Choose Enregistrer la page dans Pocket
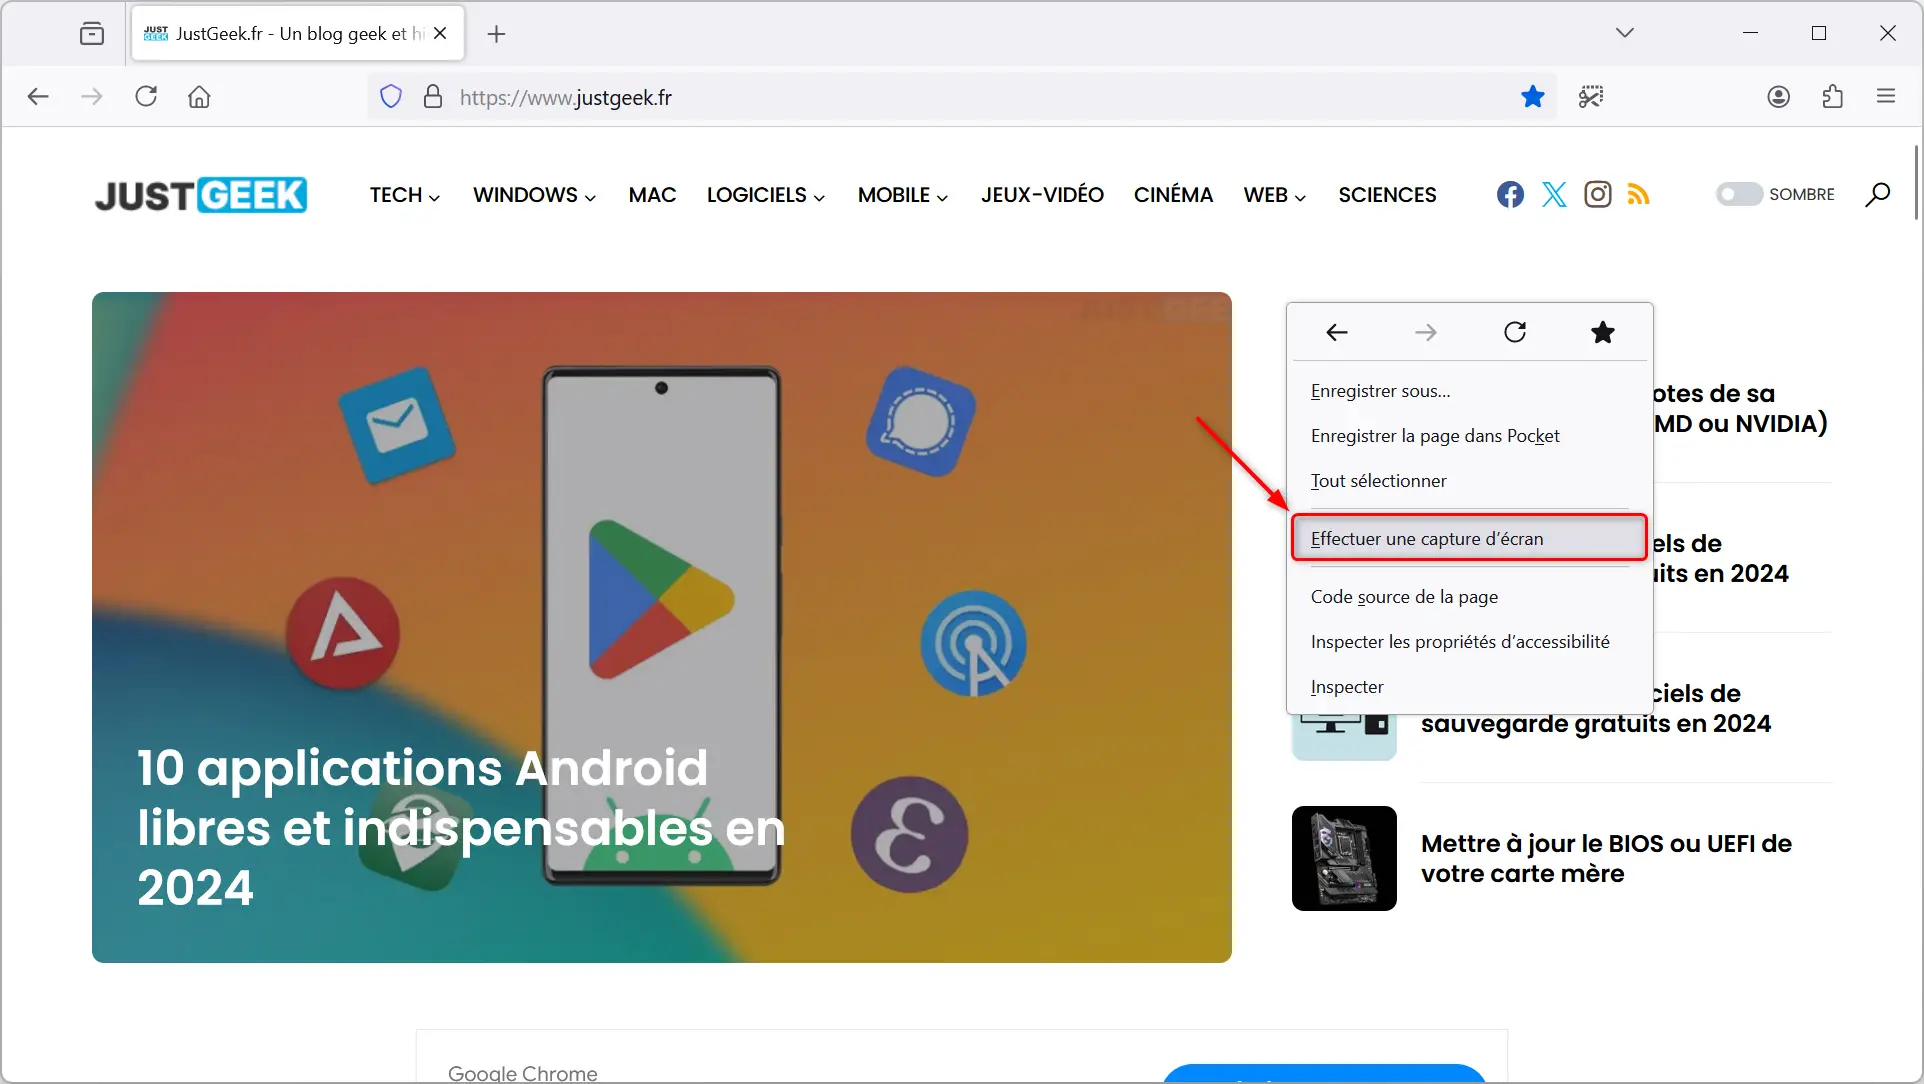 click(1469, 436)
